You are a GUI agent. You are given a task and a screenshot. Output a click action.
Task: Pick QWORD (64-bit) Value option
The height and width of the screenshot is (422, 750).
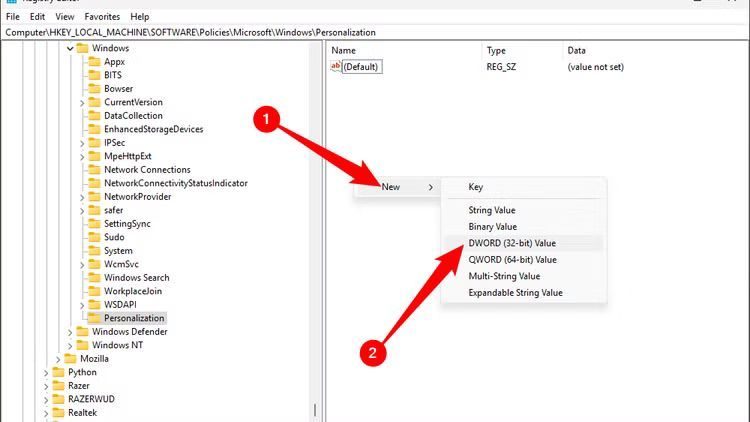(512, 260)
